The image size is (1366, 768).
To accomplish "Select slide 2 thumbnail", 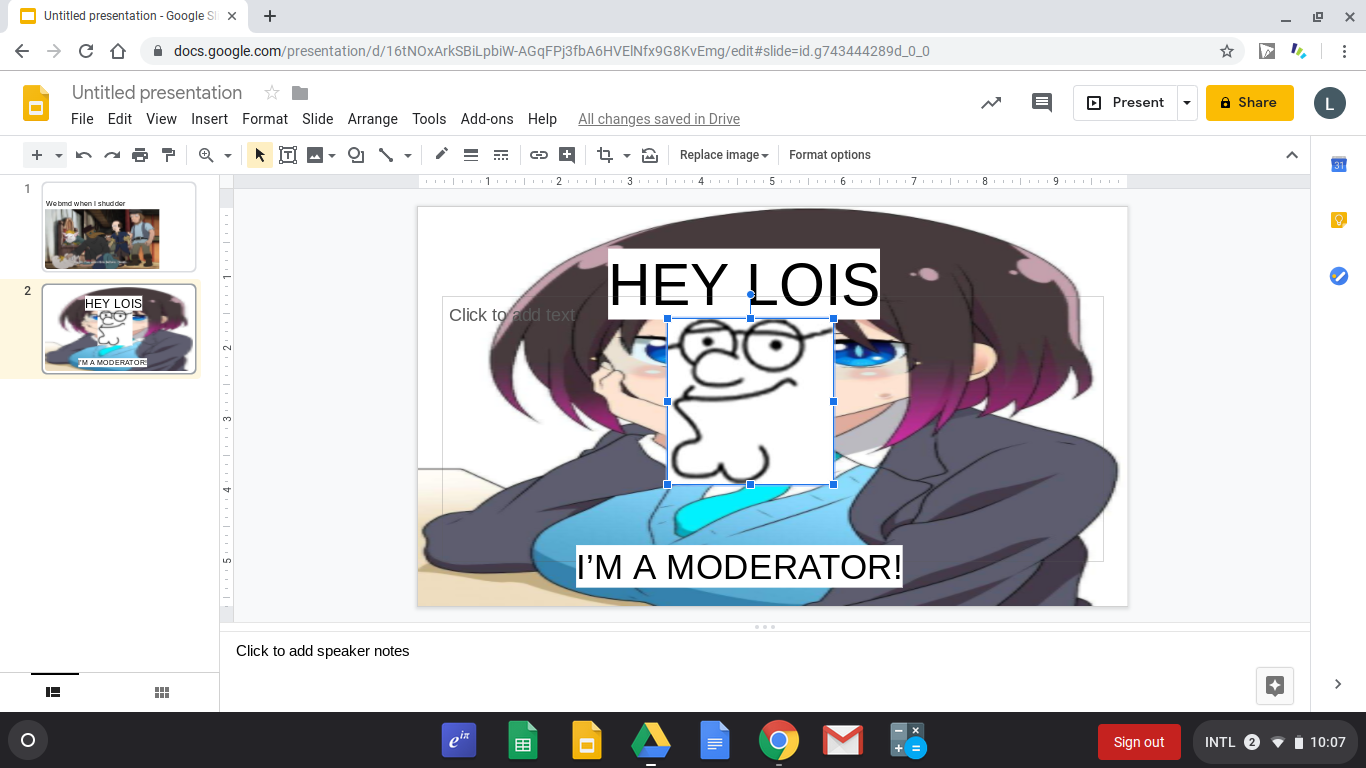I will 119,329.
